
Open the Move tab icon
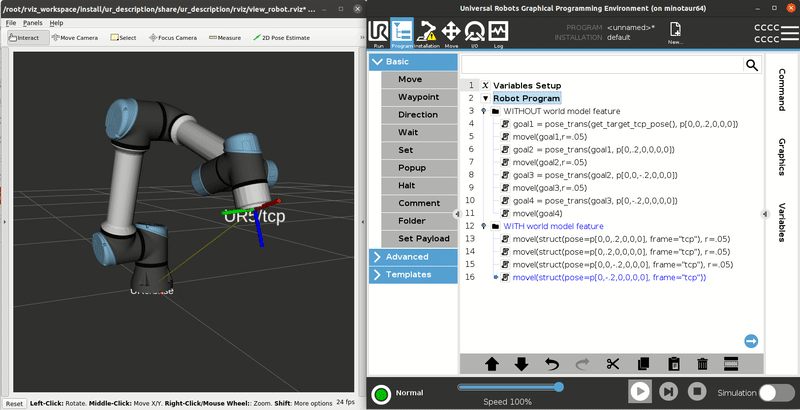click(450, 33)
